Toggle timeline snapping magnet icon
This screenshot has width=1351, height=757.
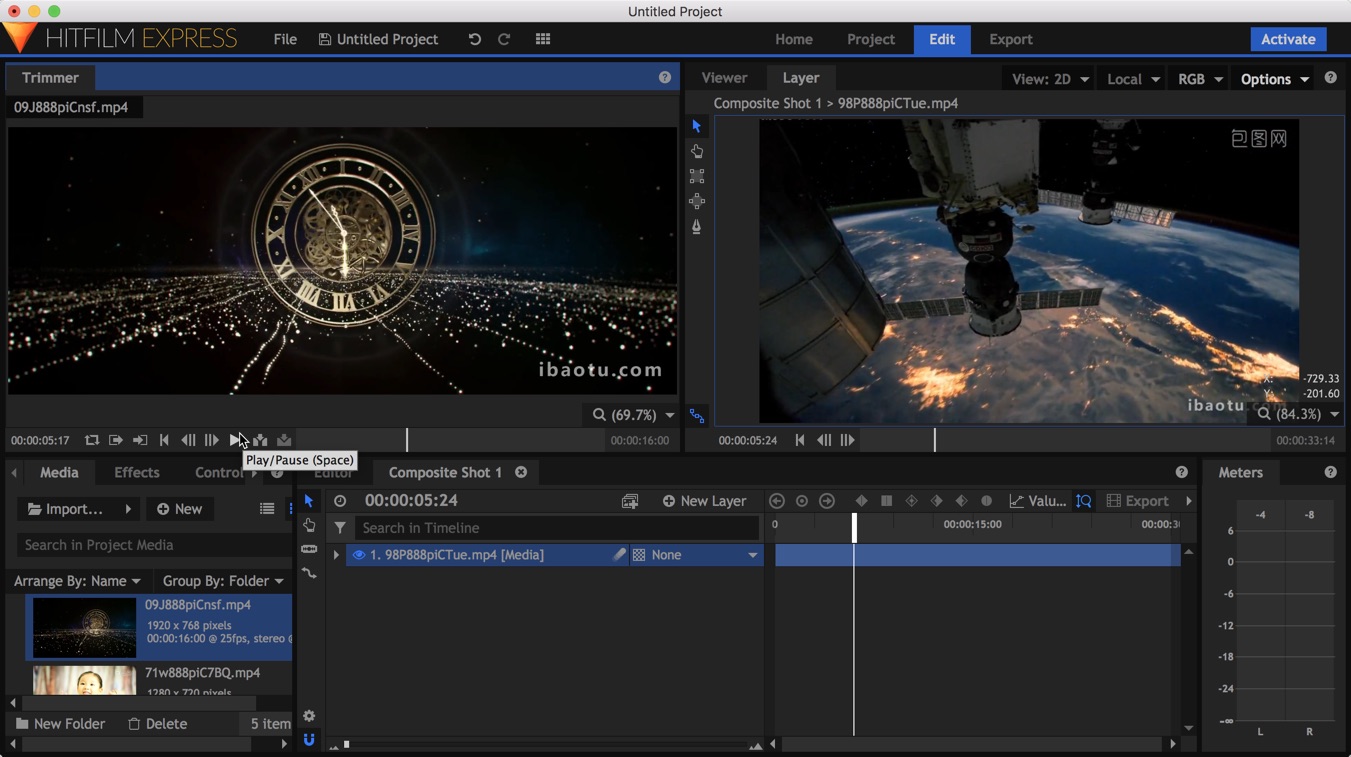pyautogui.click(x=309, y=740)
